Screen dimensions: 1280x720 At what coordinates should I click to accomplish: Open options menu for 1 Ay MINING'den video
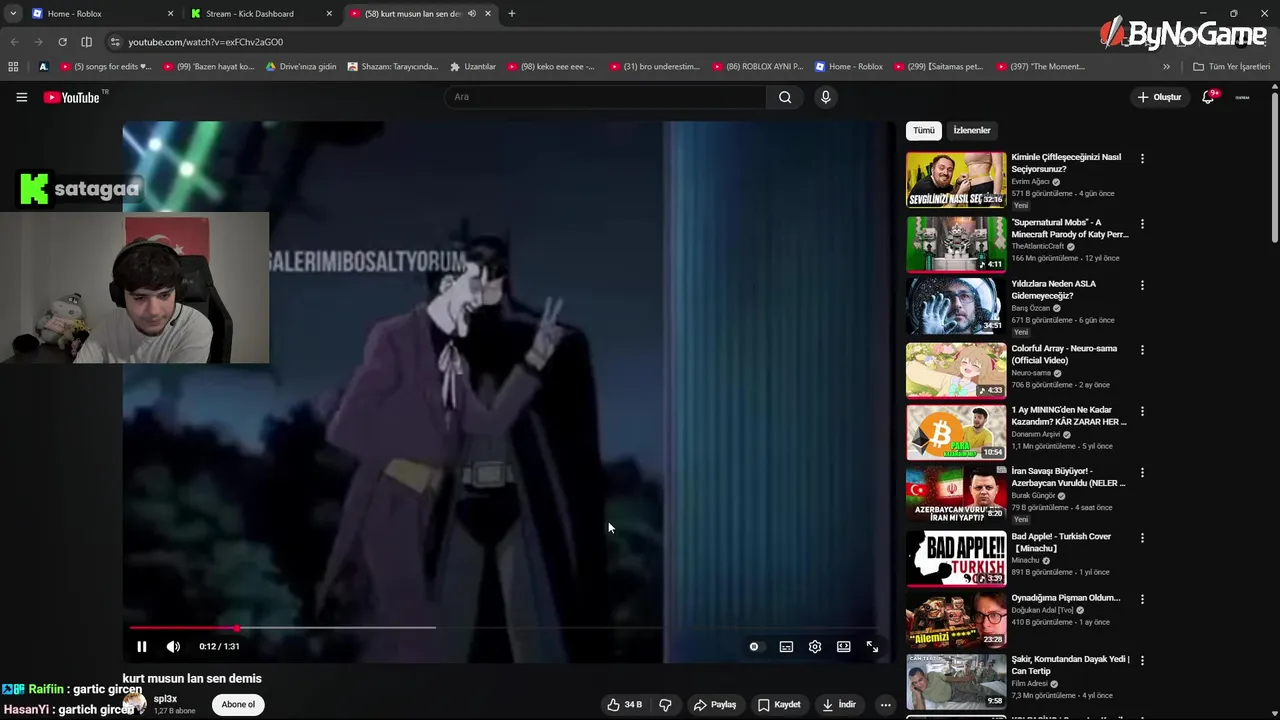click(1142, 411)
